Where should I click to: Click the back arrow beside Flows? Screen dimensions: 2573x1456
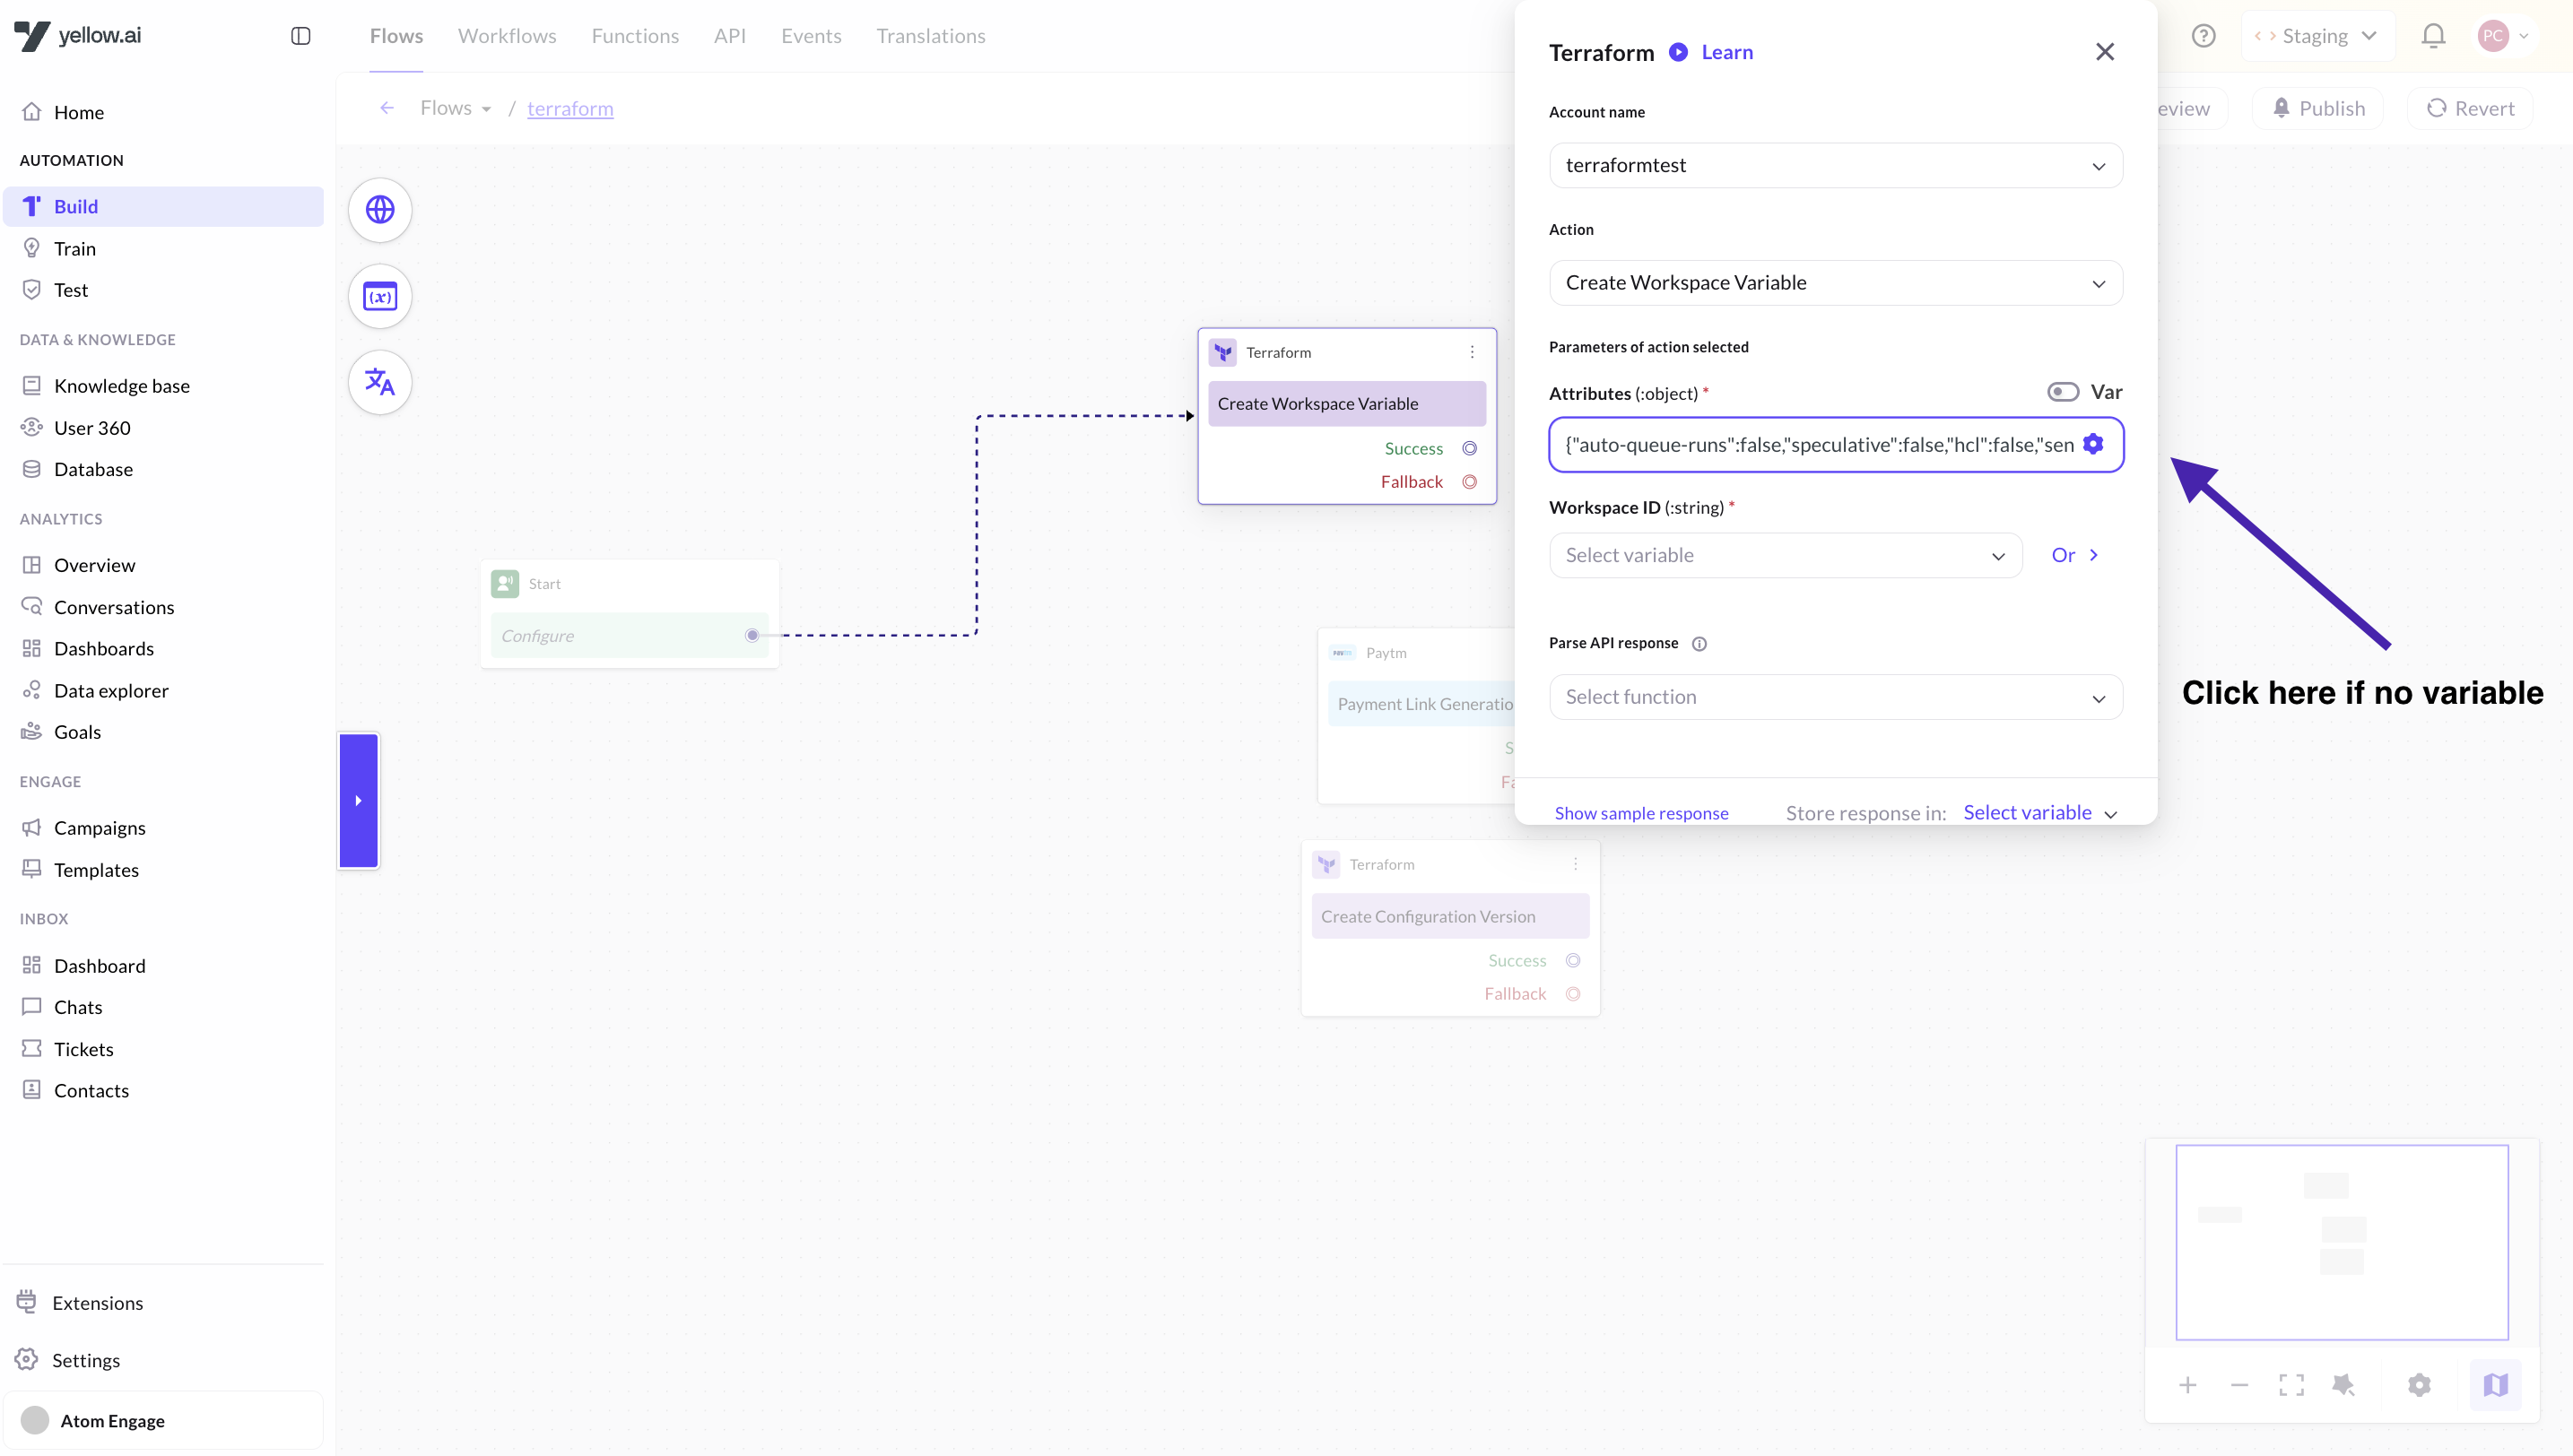tap(387, 108)
